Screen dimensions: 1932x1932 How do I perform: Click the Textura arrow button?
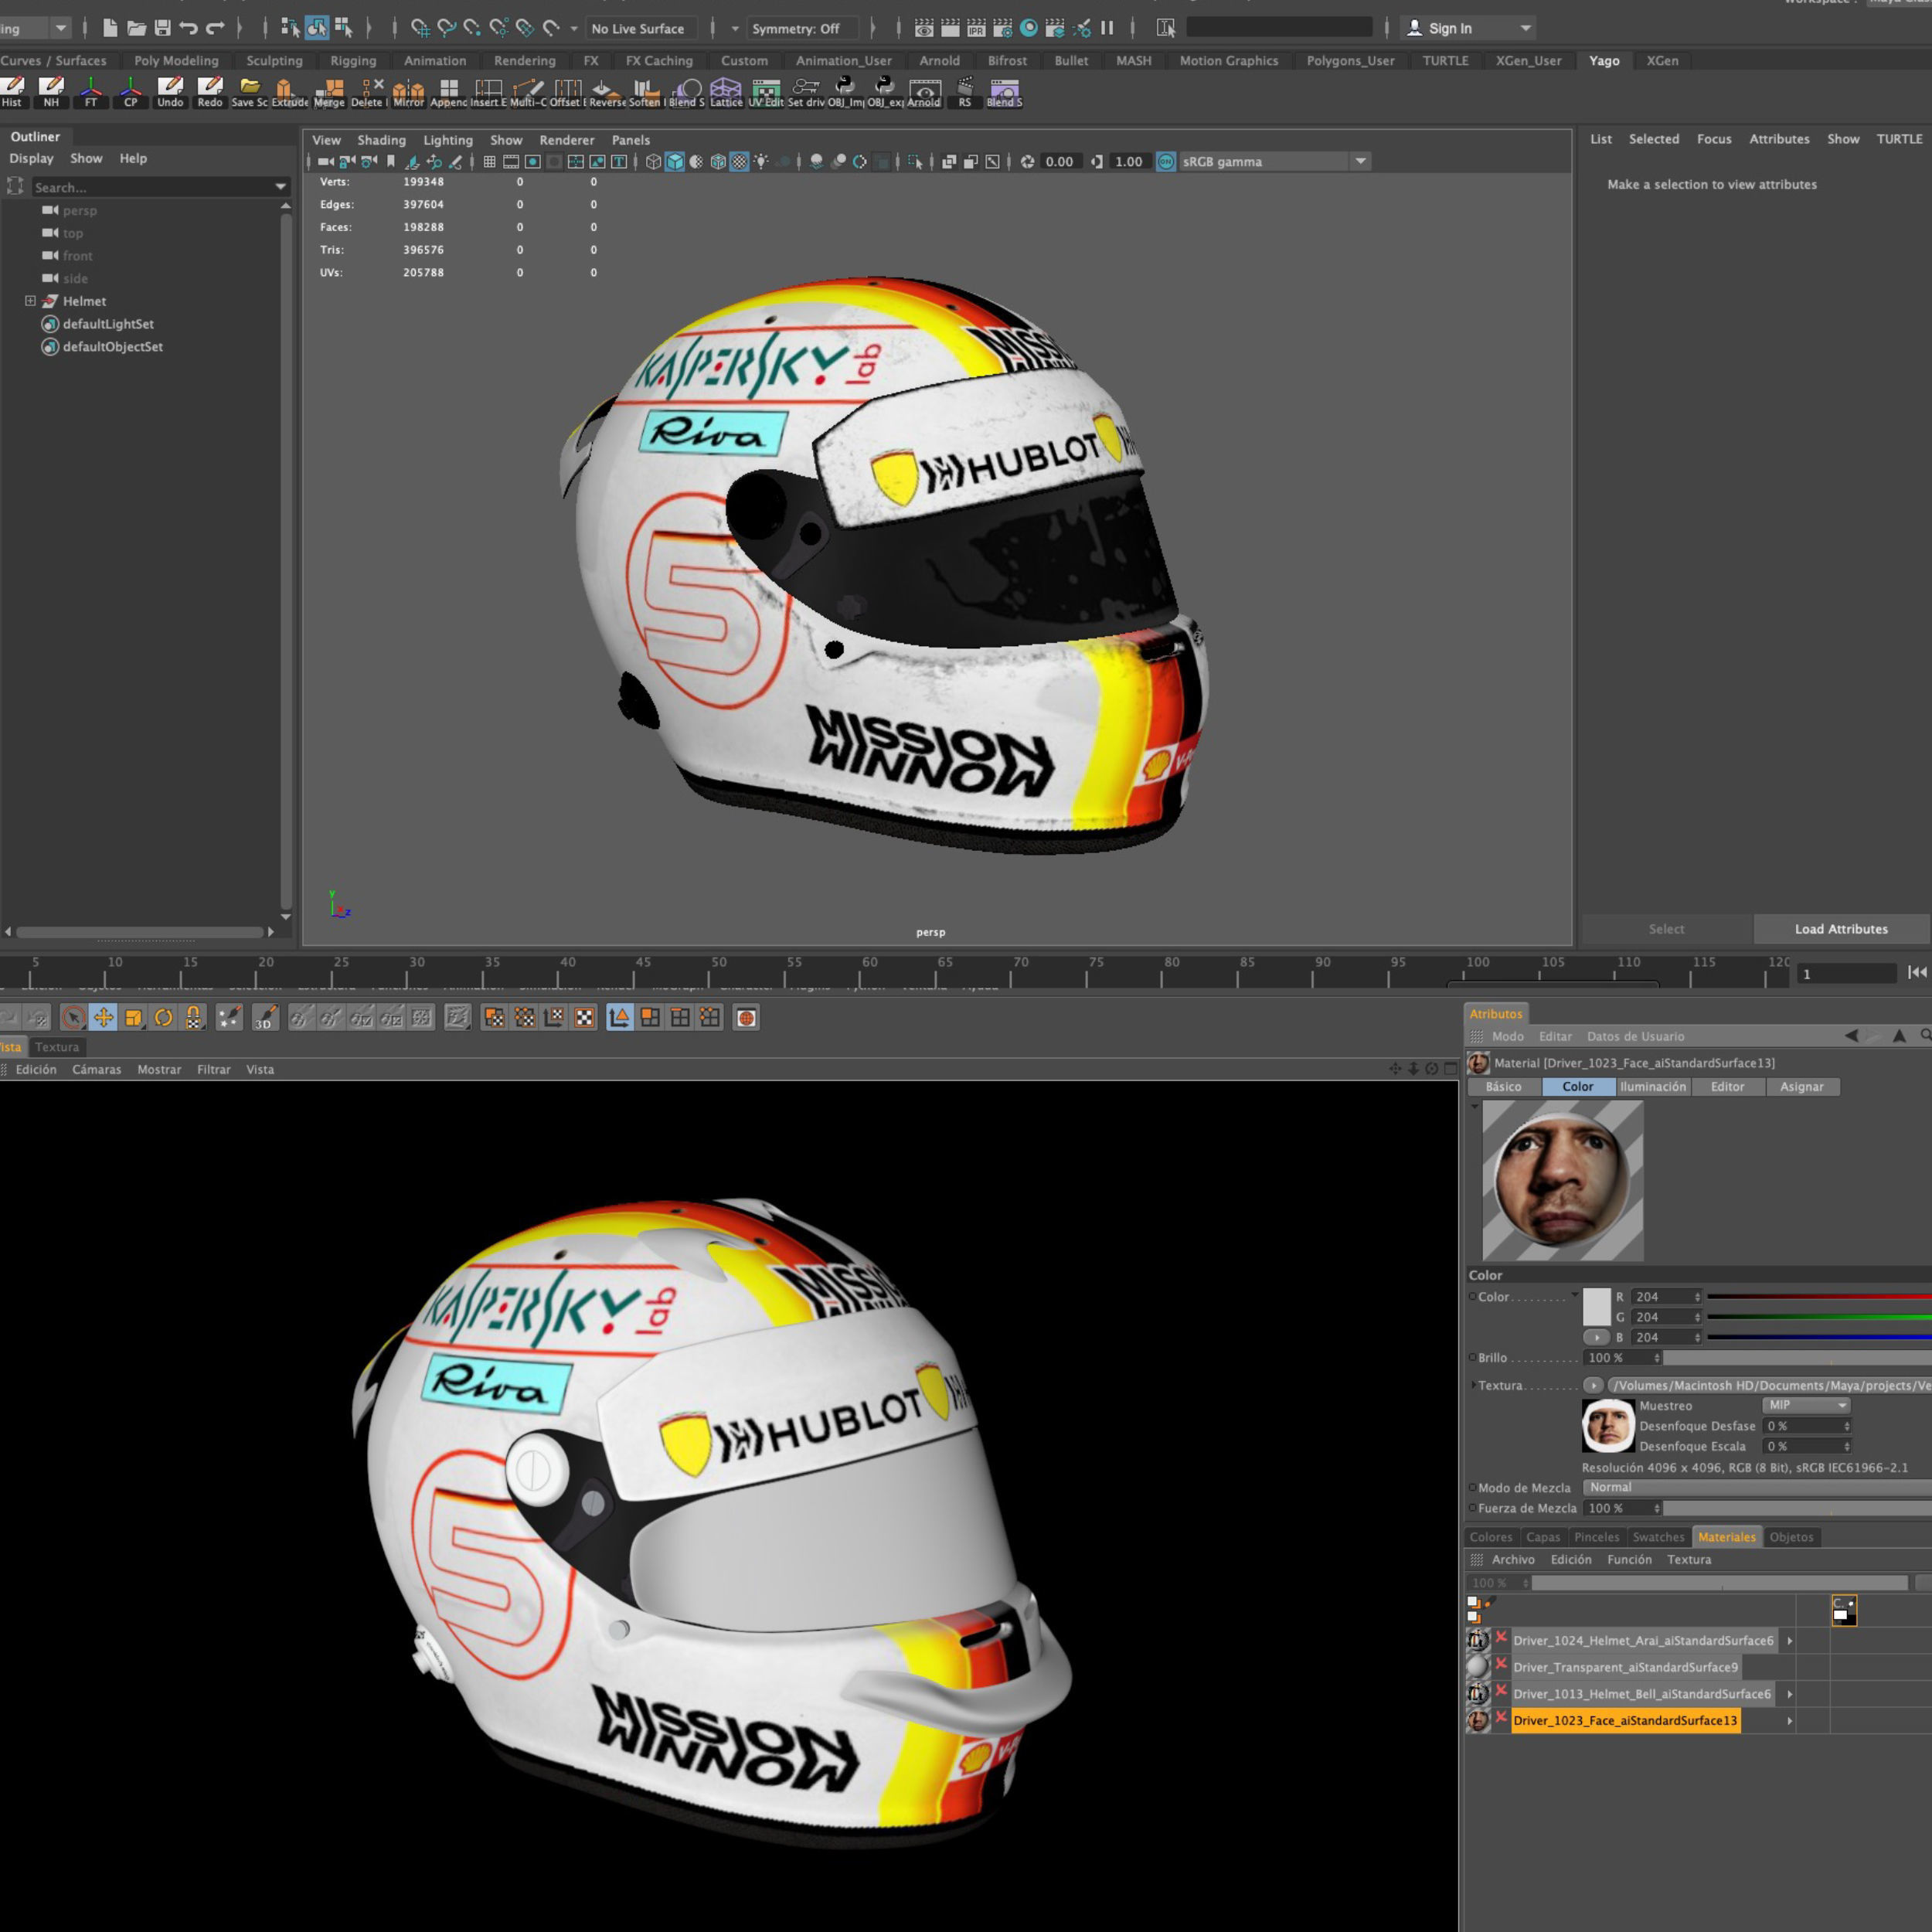pos(1594,1385)
